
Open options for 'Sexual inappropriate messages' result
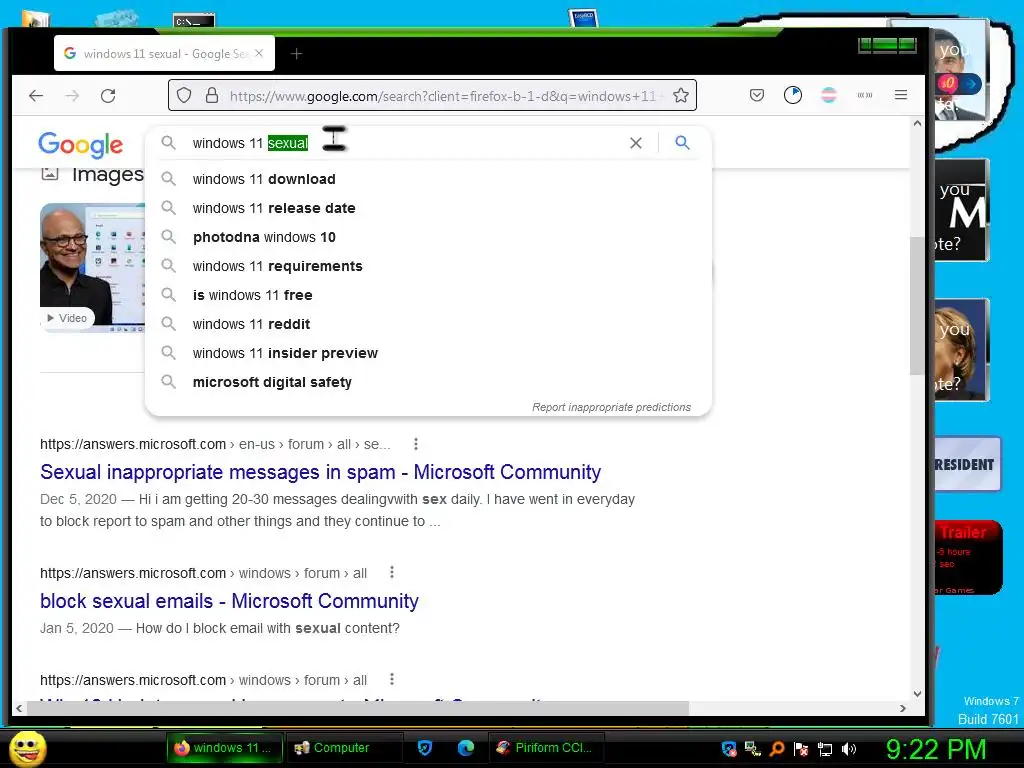pyautogui.click(x=415, y=444)
